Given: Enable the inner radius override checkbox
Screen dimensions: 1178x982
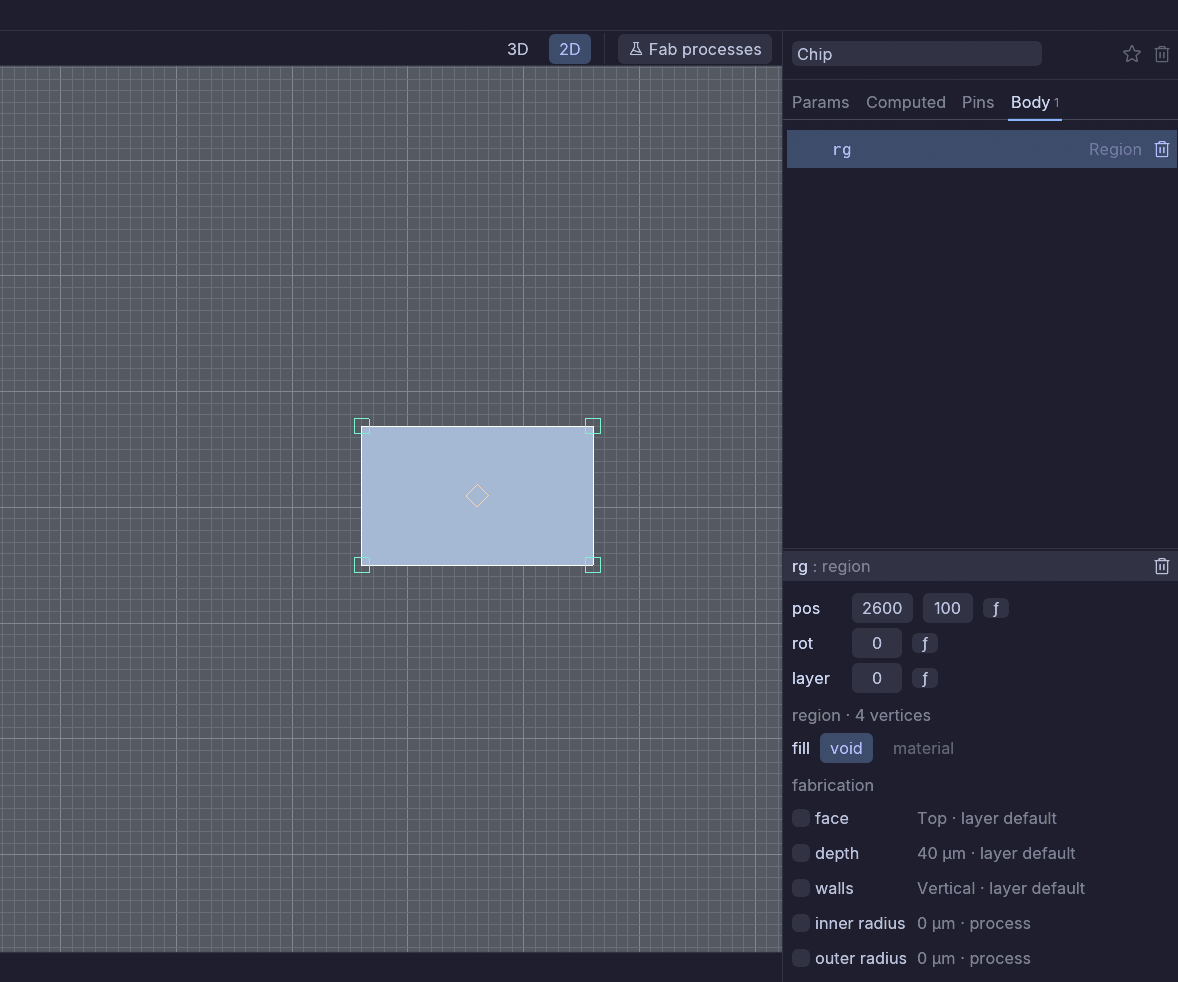Looking at the screenshot, I should 801,923.
